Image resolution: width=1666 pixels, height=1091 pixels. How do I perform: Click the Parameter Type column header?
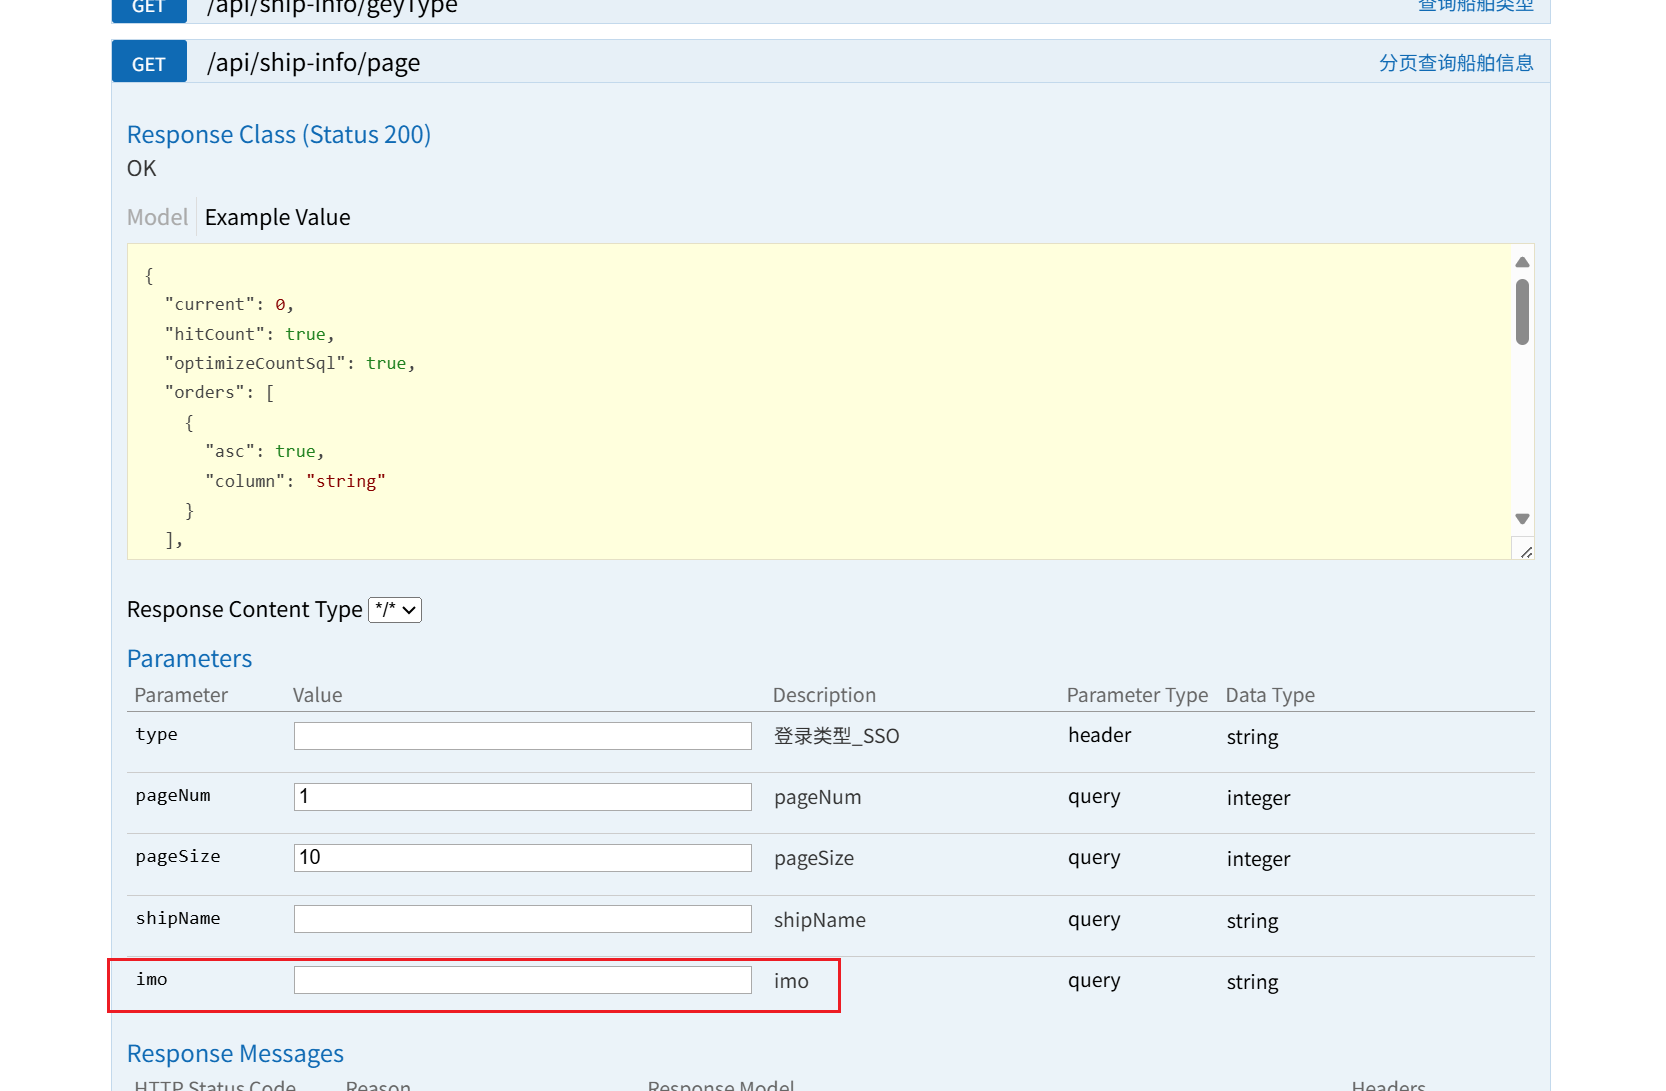[1137, 695]
